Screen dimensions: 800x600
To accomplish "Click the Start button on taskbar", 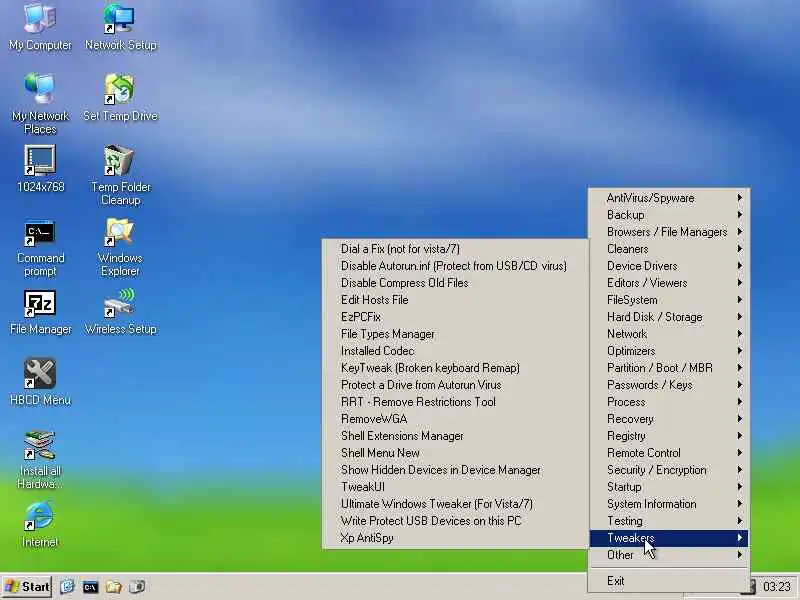I will pos(27,587).
